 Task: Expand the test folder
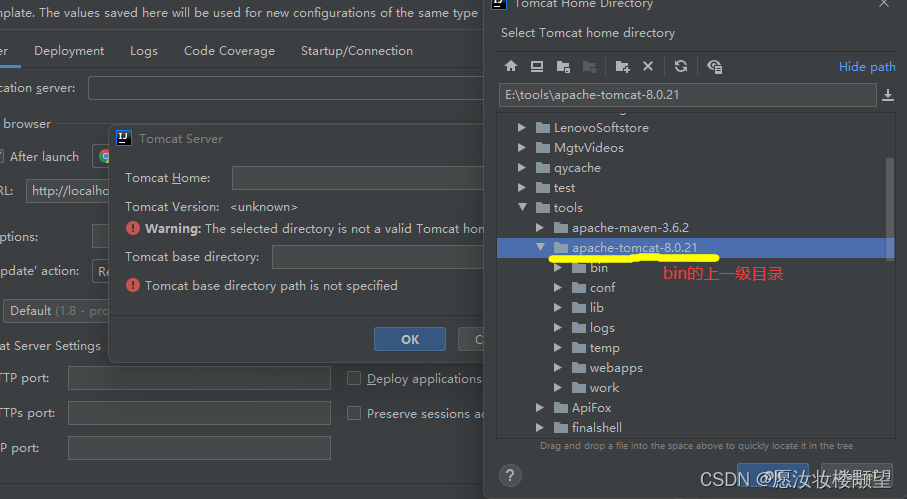(522, 187)
